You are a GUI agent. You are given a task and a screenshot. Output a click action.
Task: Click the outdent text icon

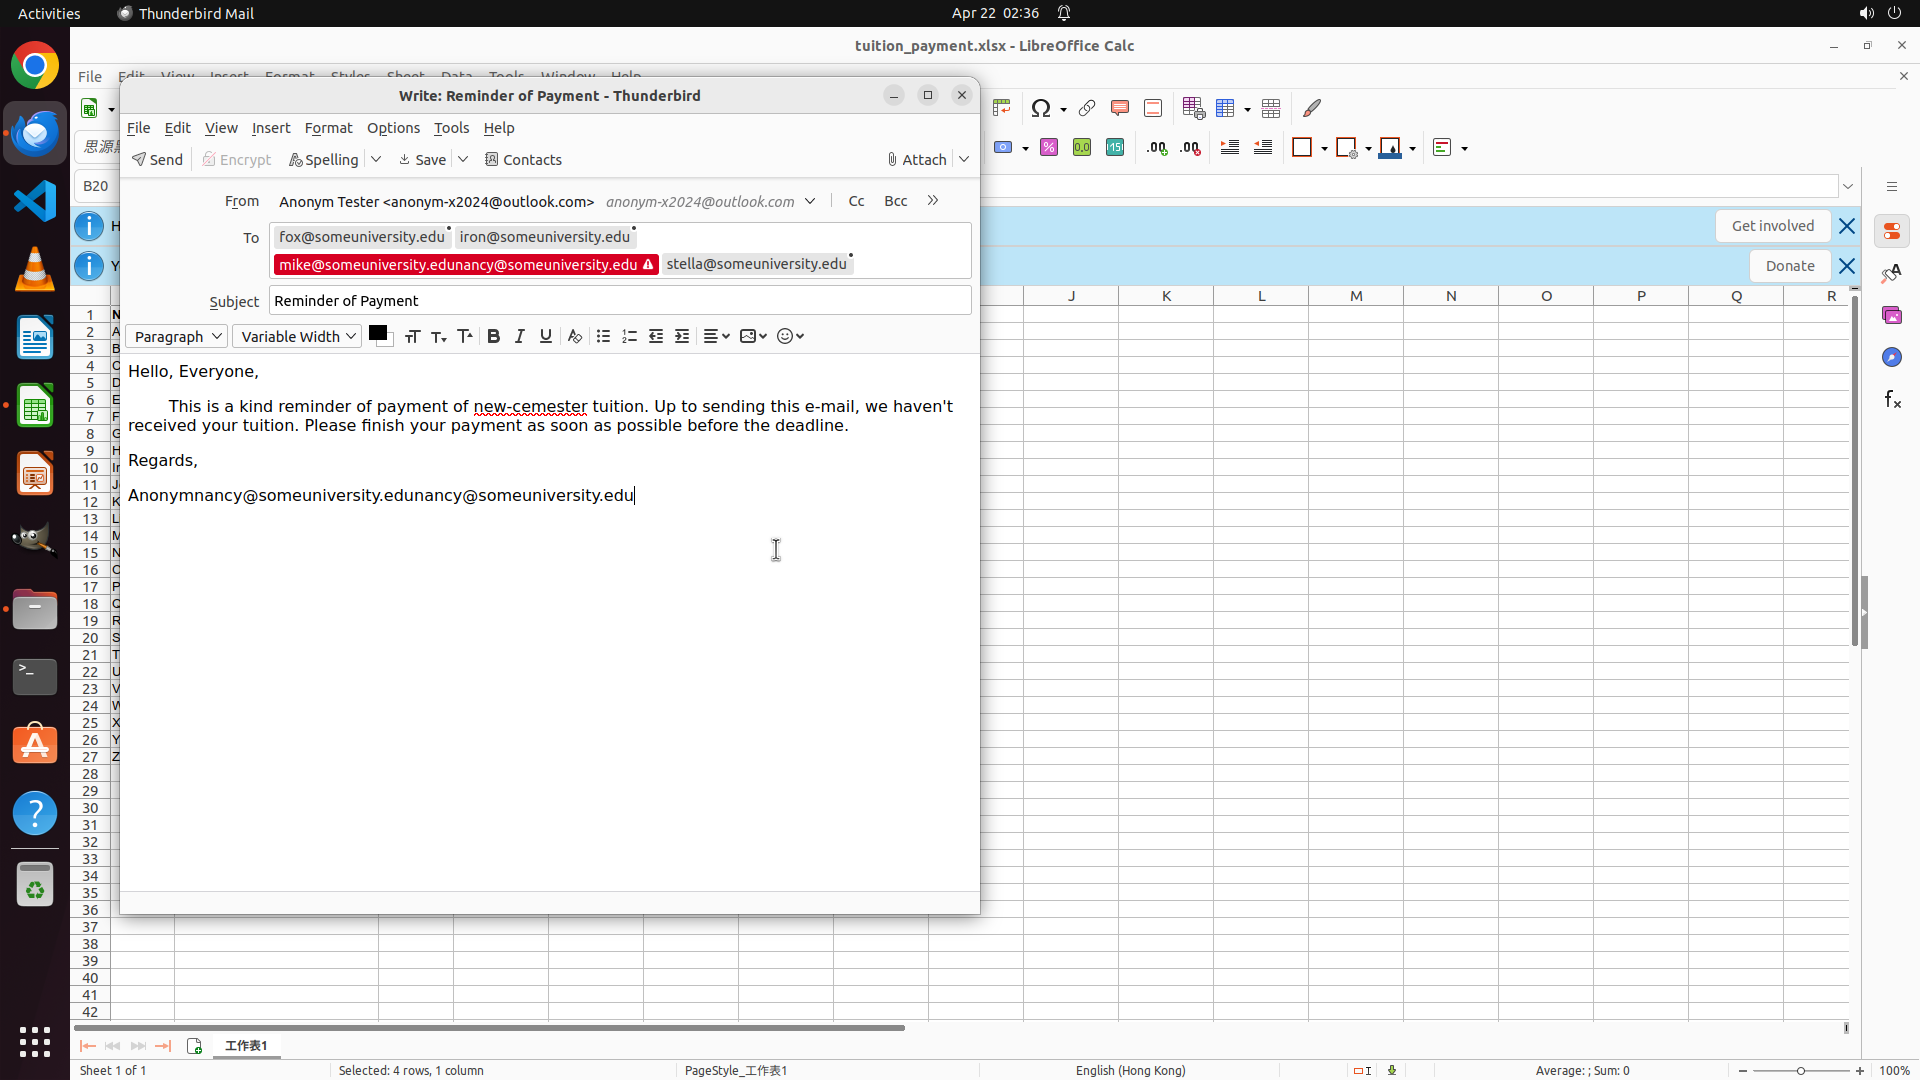pyautogui.click(x=656, y=337)
